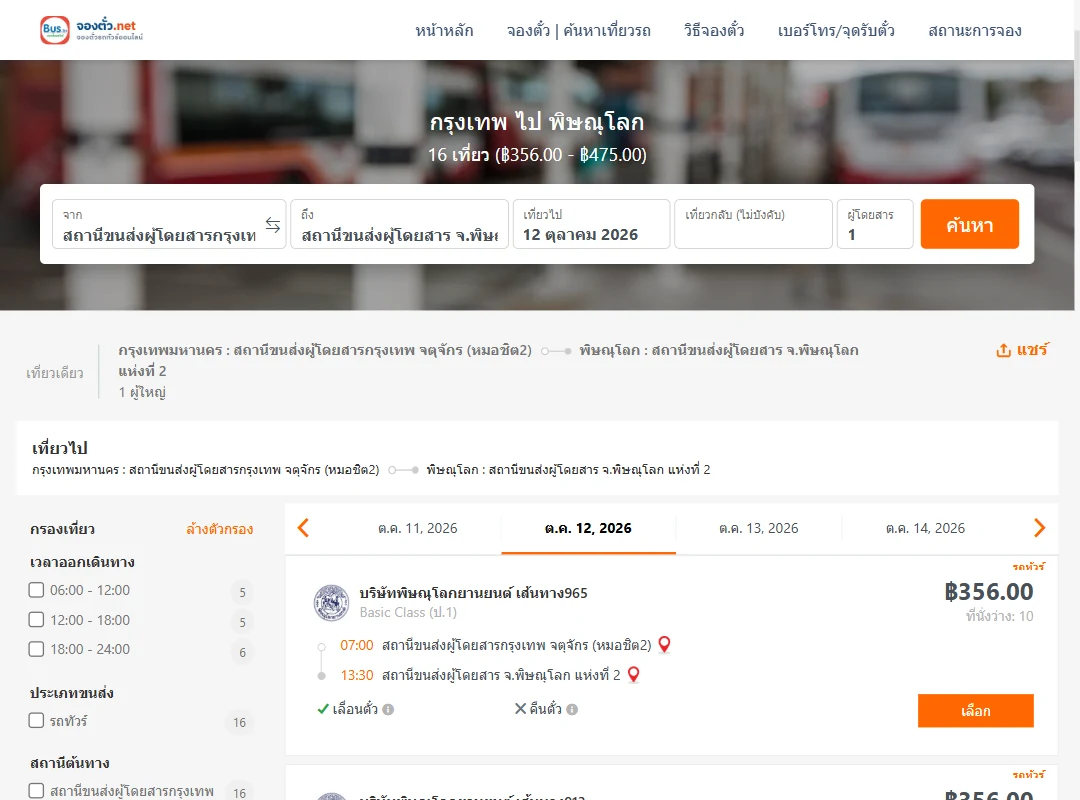Click the Busx จองตั๋ว.net logo
Screen dimensions: 1080x800
click(x=92, y=30)
